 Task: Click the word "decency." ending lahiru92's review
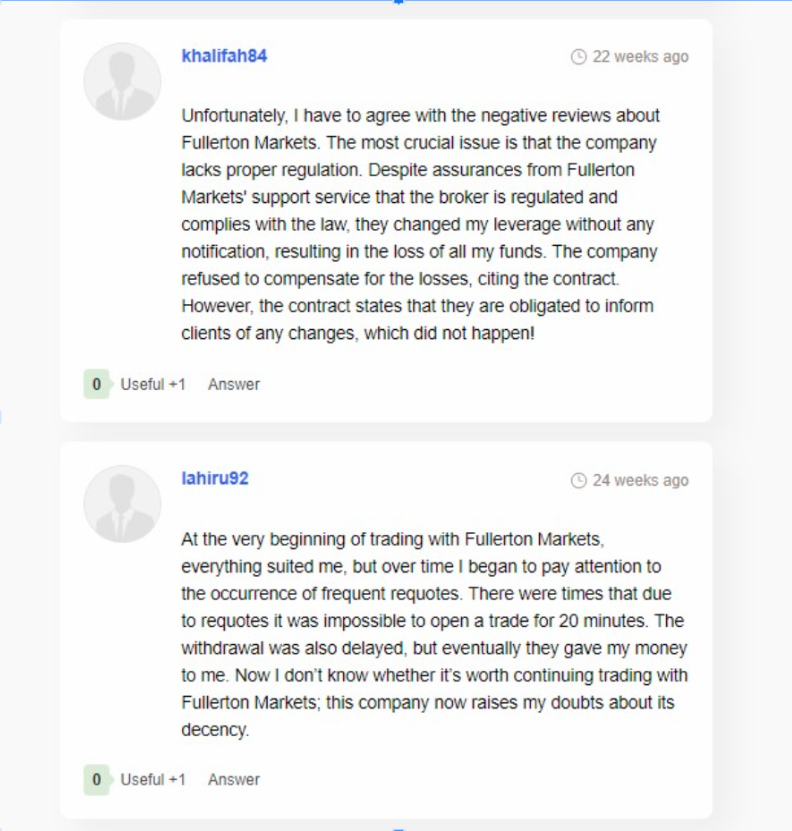click(x=214, y=730)
